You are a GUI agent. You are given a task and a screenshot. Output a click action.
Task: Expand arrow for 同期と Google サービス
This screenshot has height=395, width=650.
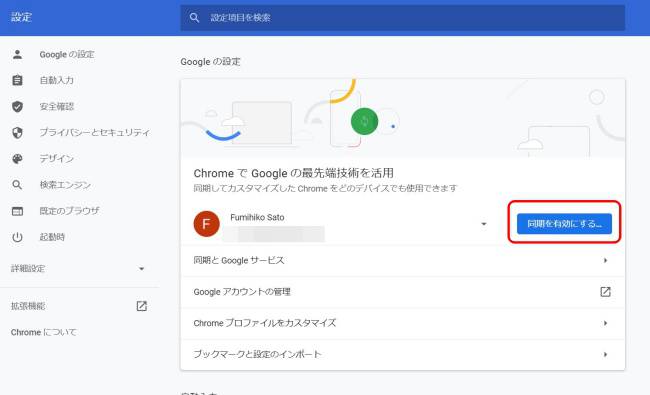(605, 260)
